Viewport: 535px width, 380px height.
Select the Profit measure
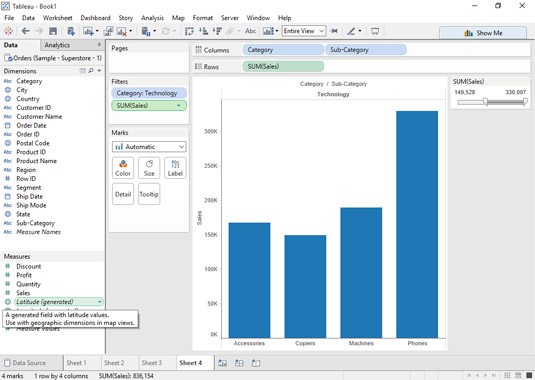(x=24, y=275)
